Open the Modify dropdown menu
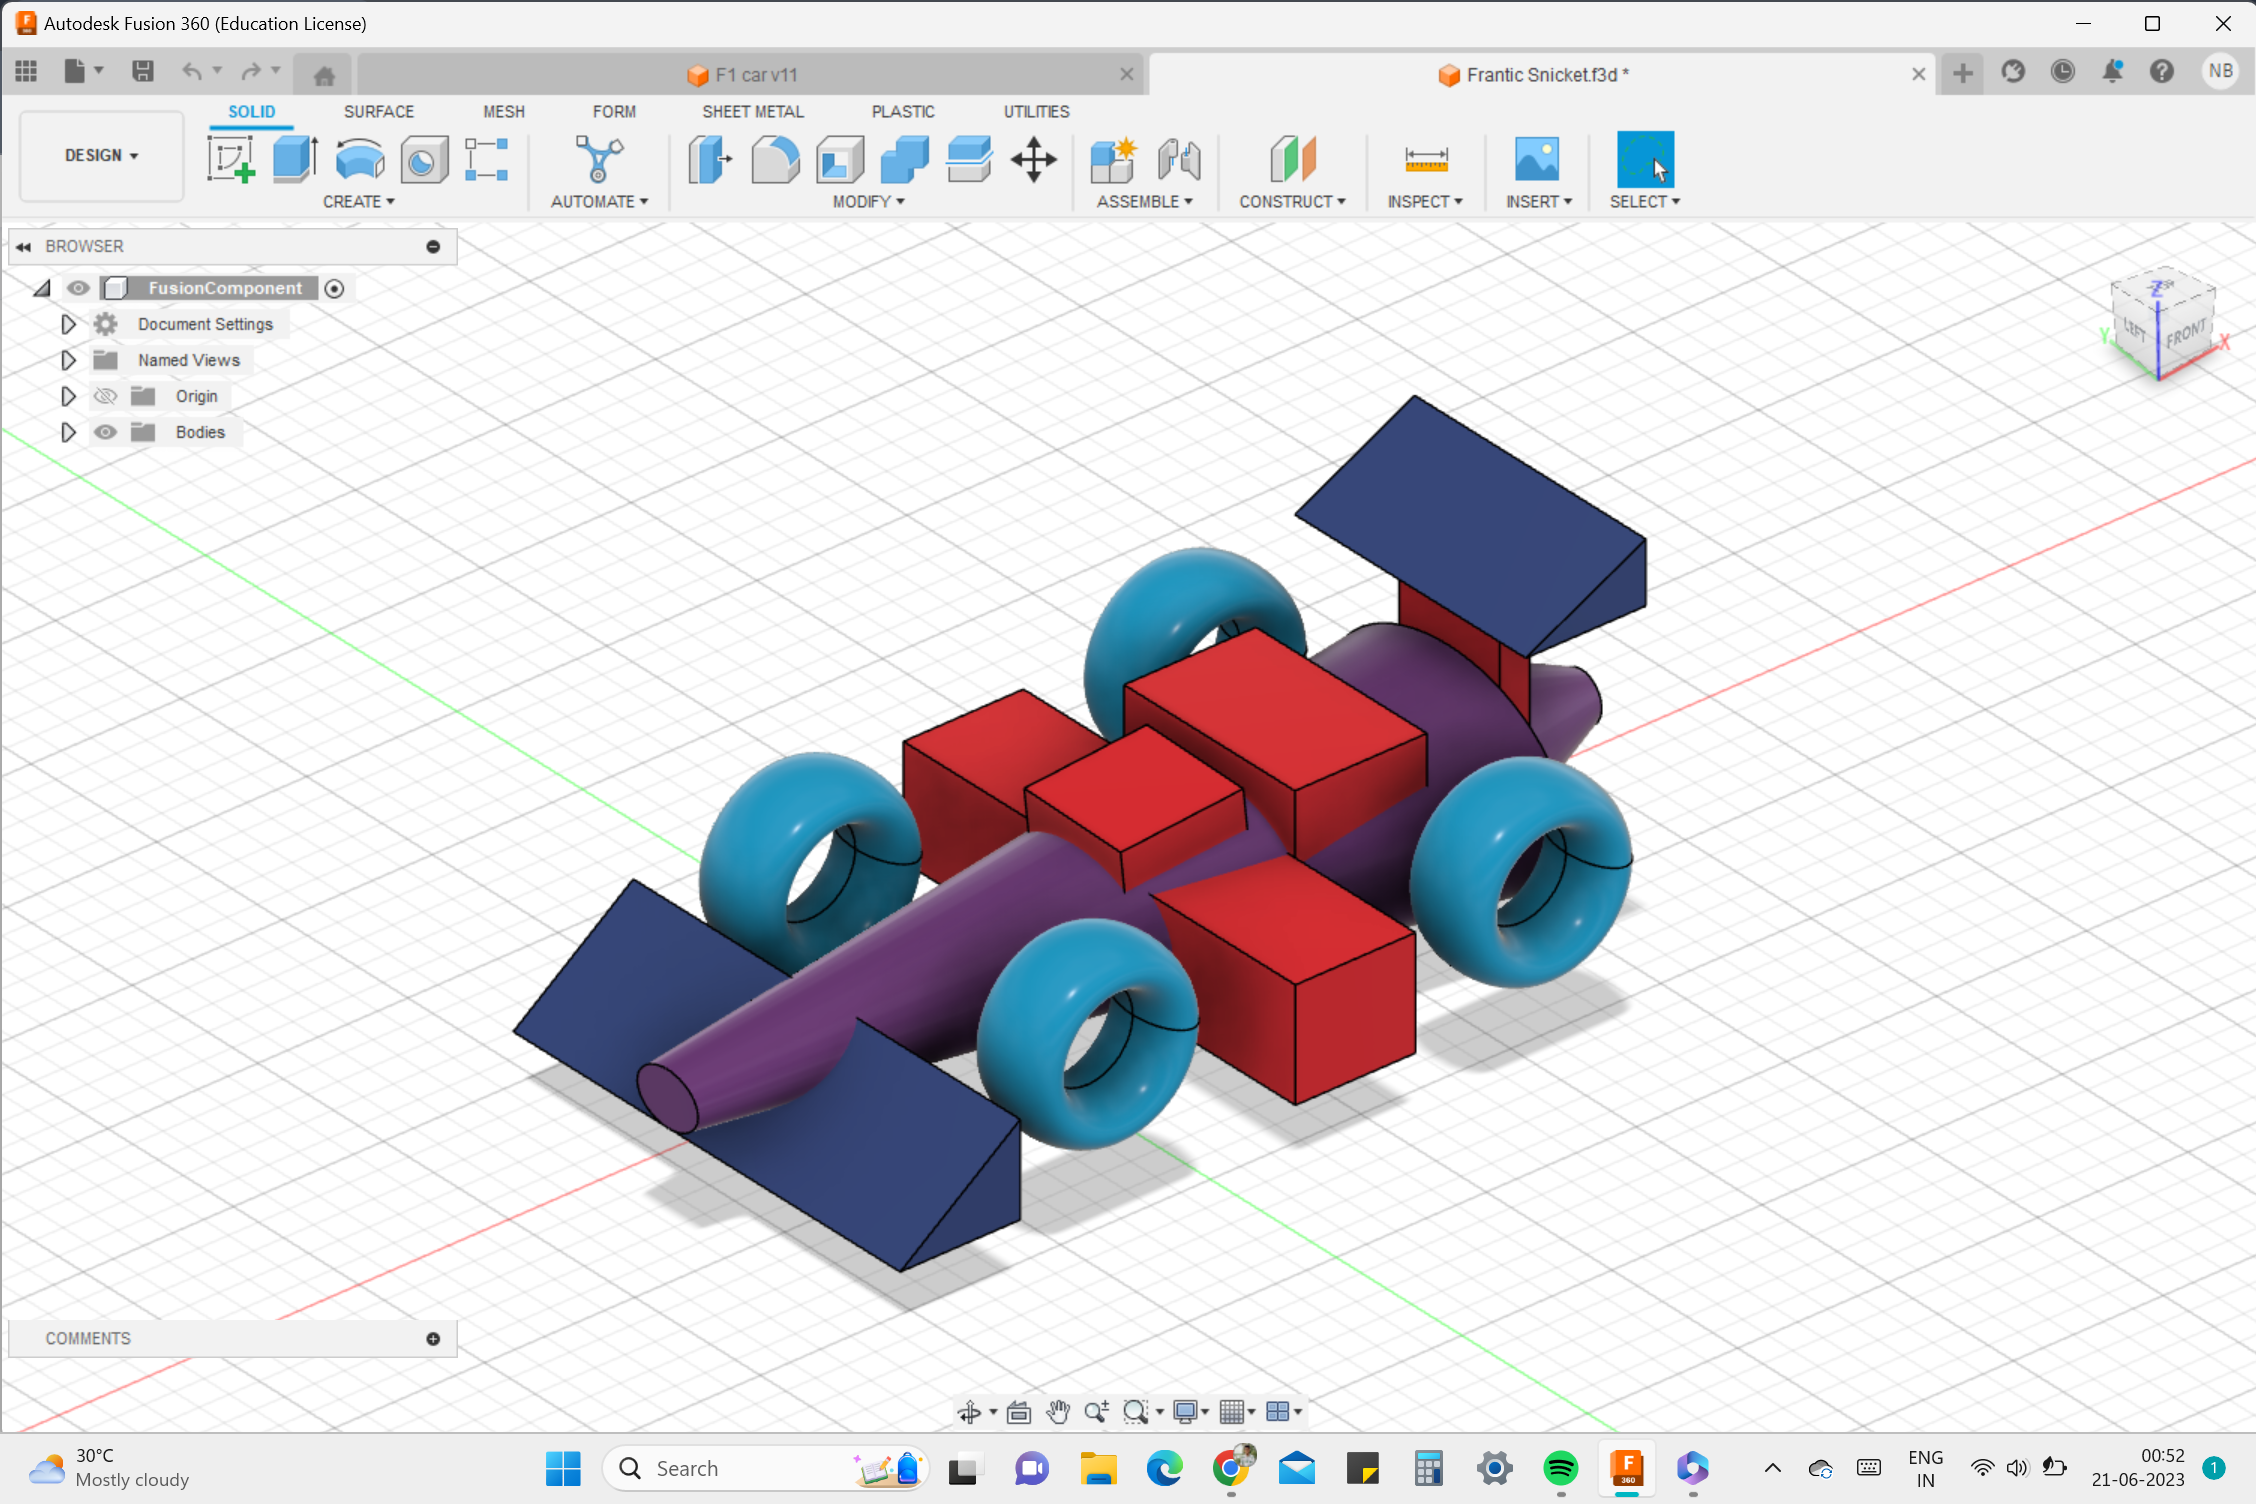 (x=866, y=201)
